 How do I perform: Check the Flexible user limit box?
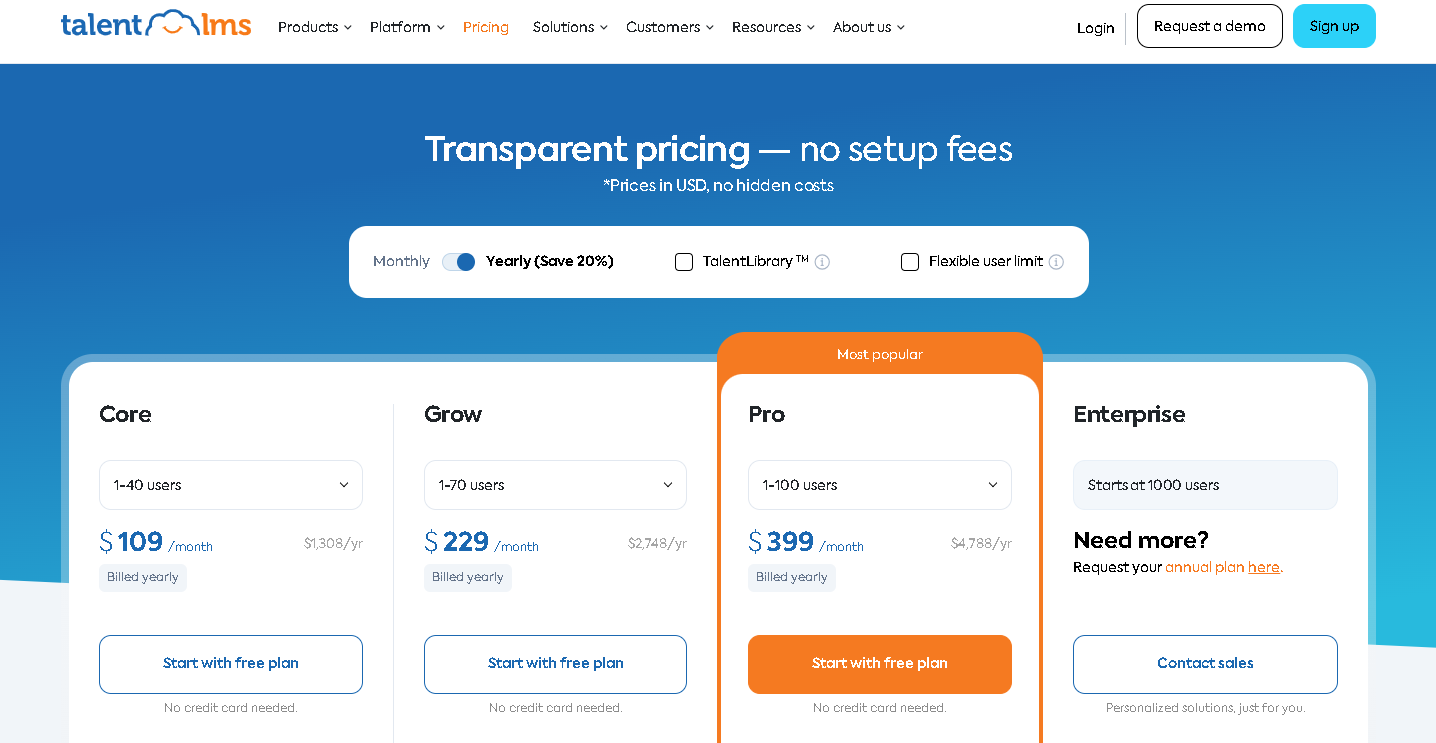(910, 262)
